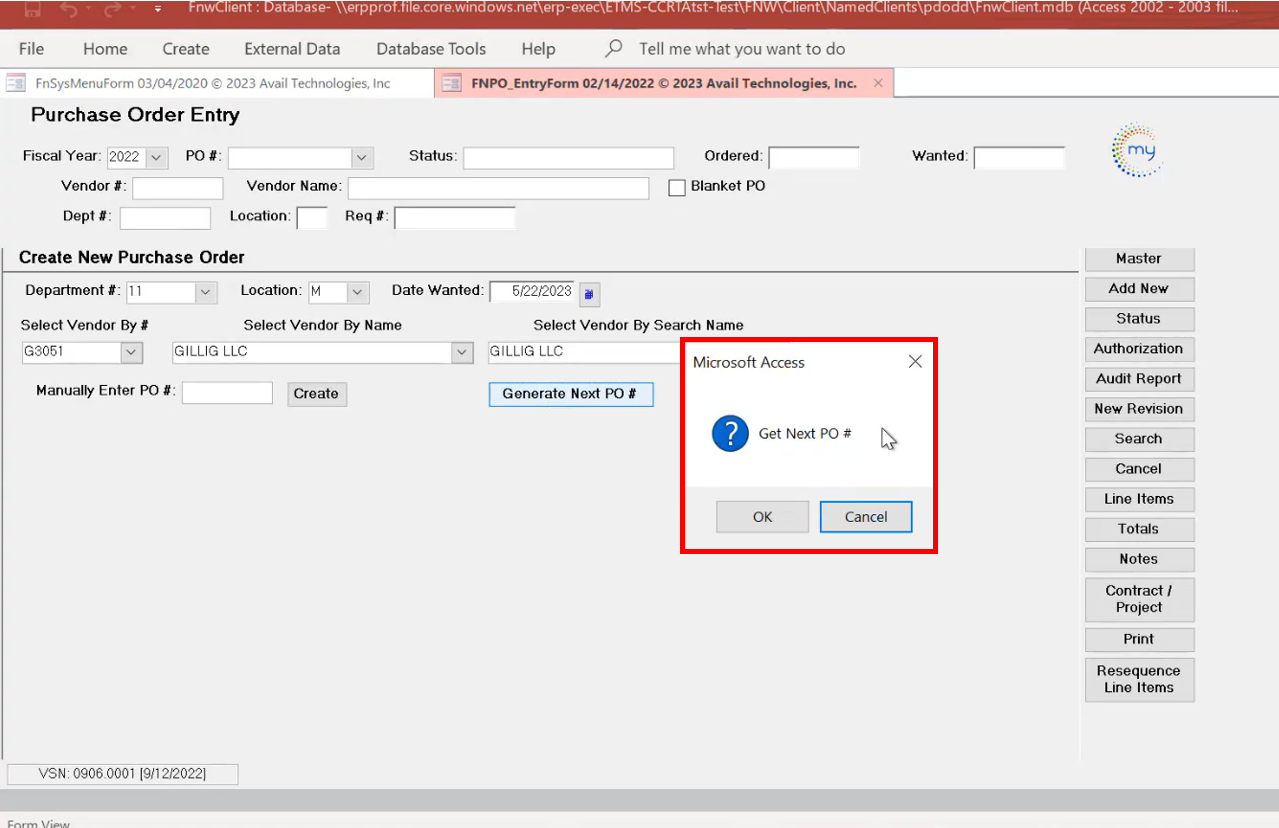Open the External Data ribbon tab
The image size is (1279, 828).
292,49
